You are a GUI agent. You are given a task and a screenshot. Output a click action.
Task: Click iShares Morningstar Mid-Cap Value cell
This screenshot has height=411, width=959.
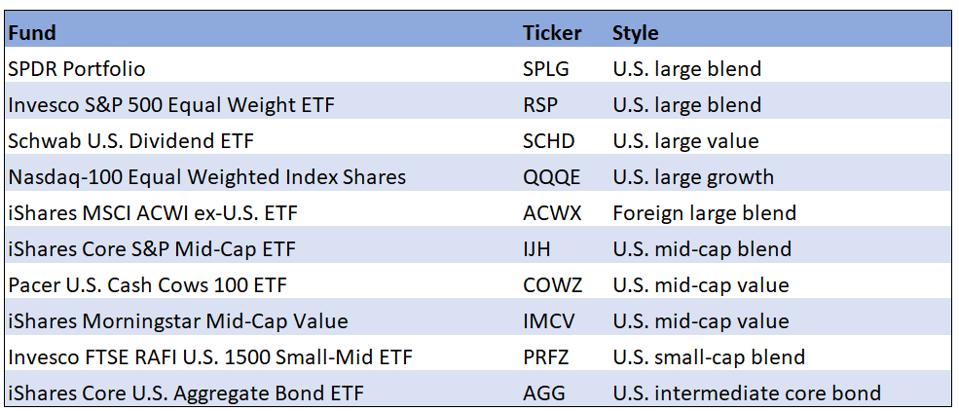(x=178, y=321)
